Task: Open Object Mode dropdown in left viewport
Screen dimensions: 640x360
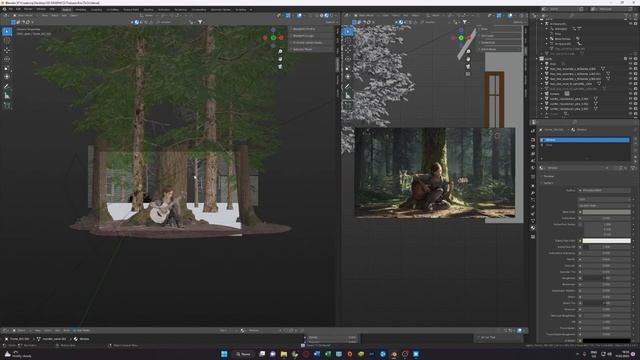Action: pos(24,16)
